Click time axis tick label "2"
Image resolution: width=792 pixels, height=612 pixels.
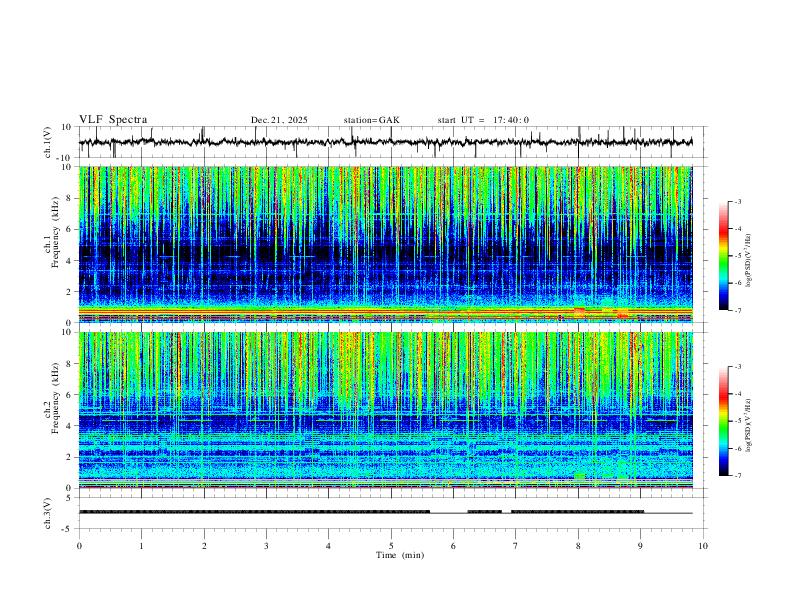coord(204,546)
